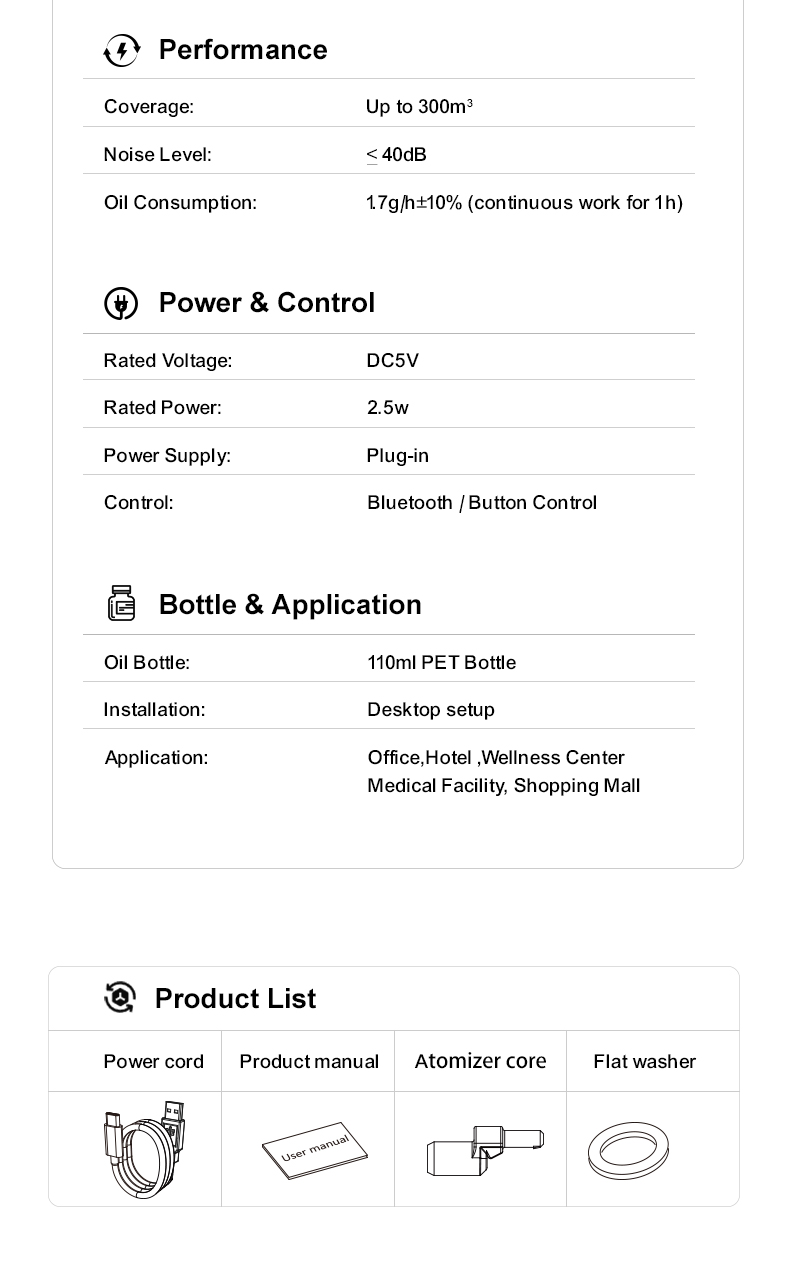Viewport: 790px width, 1270px height.
Task: Click the Coverage value Up to 300m³
Action: [x=419, y=106]
